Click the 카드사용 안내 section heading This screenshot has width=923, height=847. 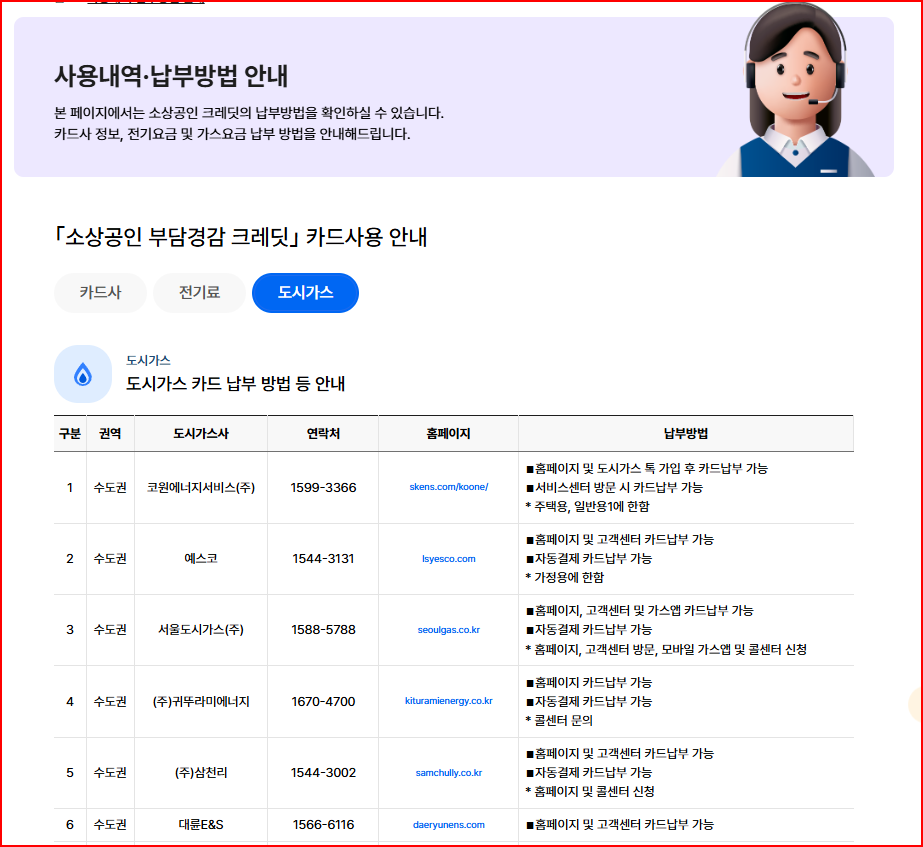click(240, 237)
